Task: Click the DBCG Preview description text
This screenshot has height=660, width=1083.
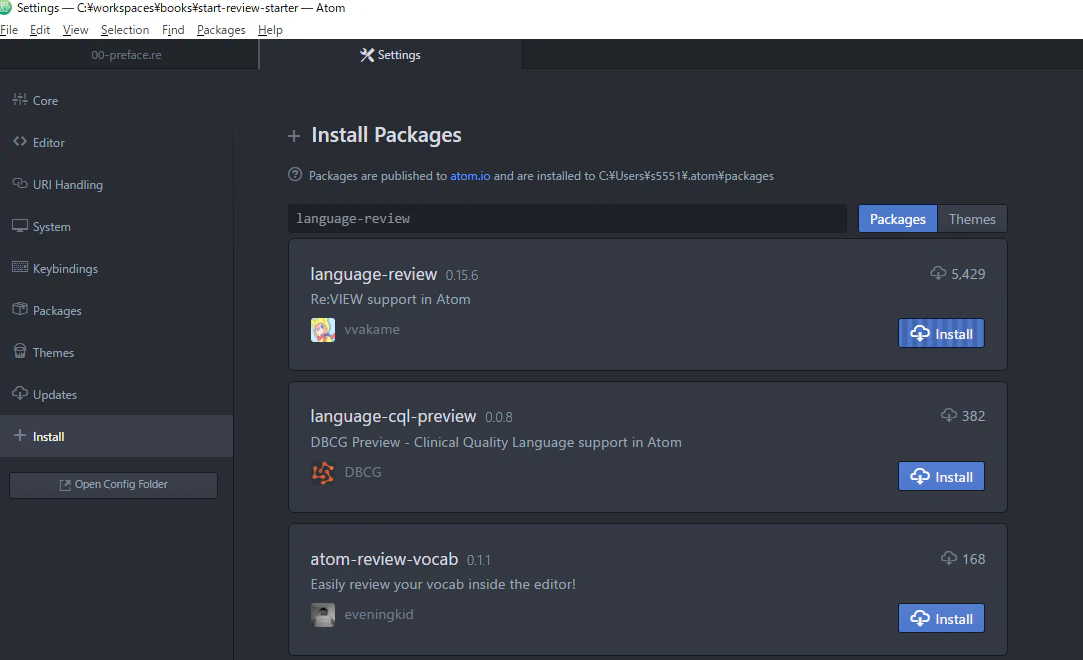Action: pos(496,443)
